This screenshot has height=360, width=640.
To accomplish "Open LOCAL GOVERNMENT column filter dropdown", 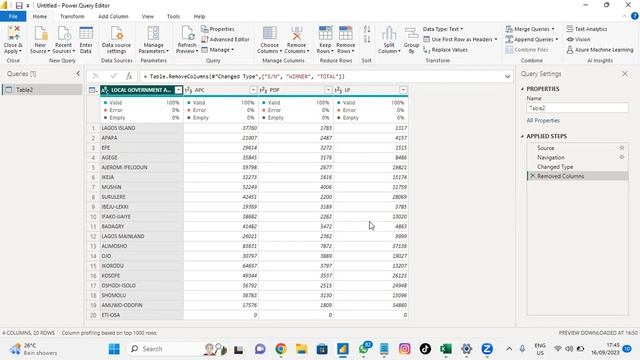I will coord(178,90).
